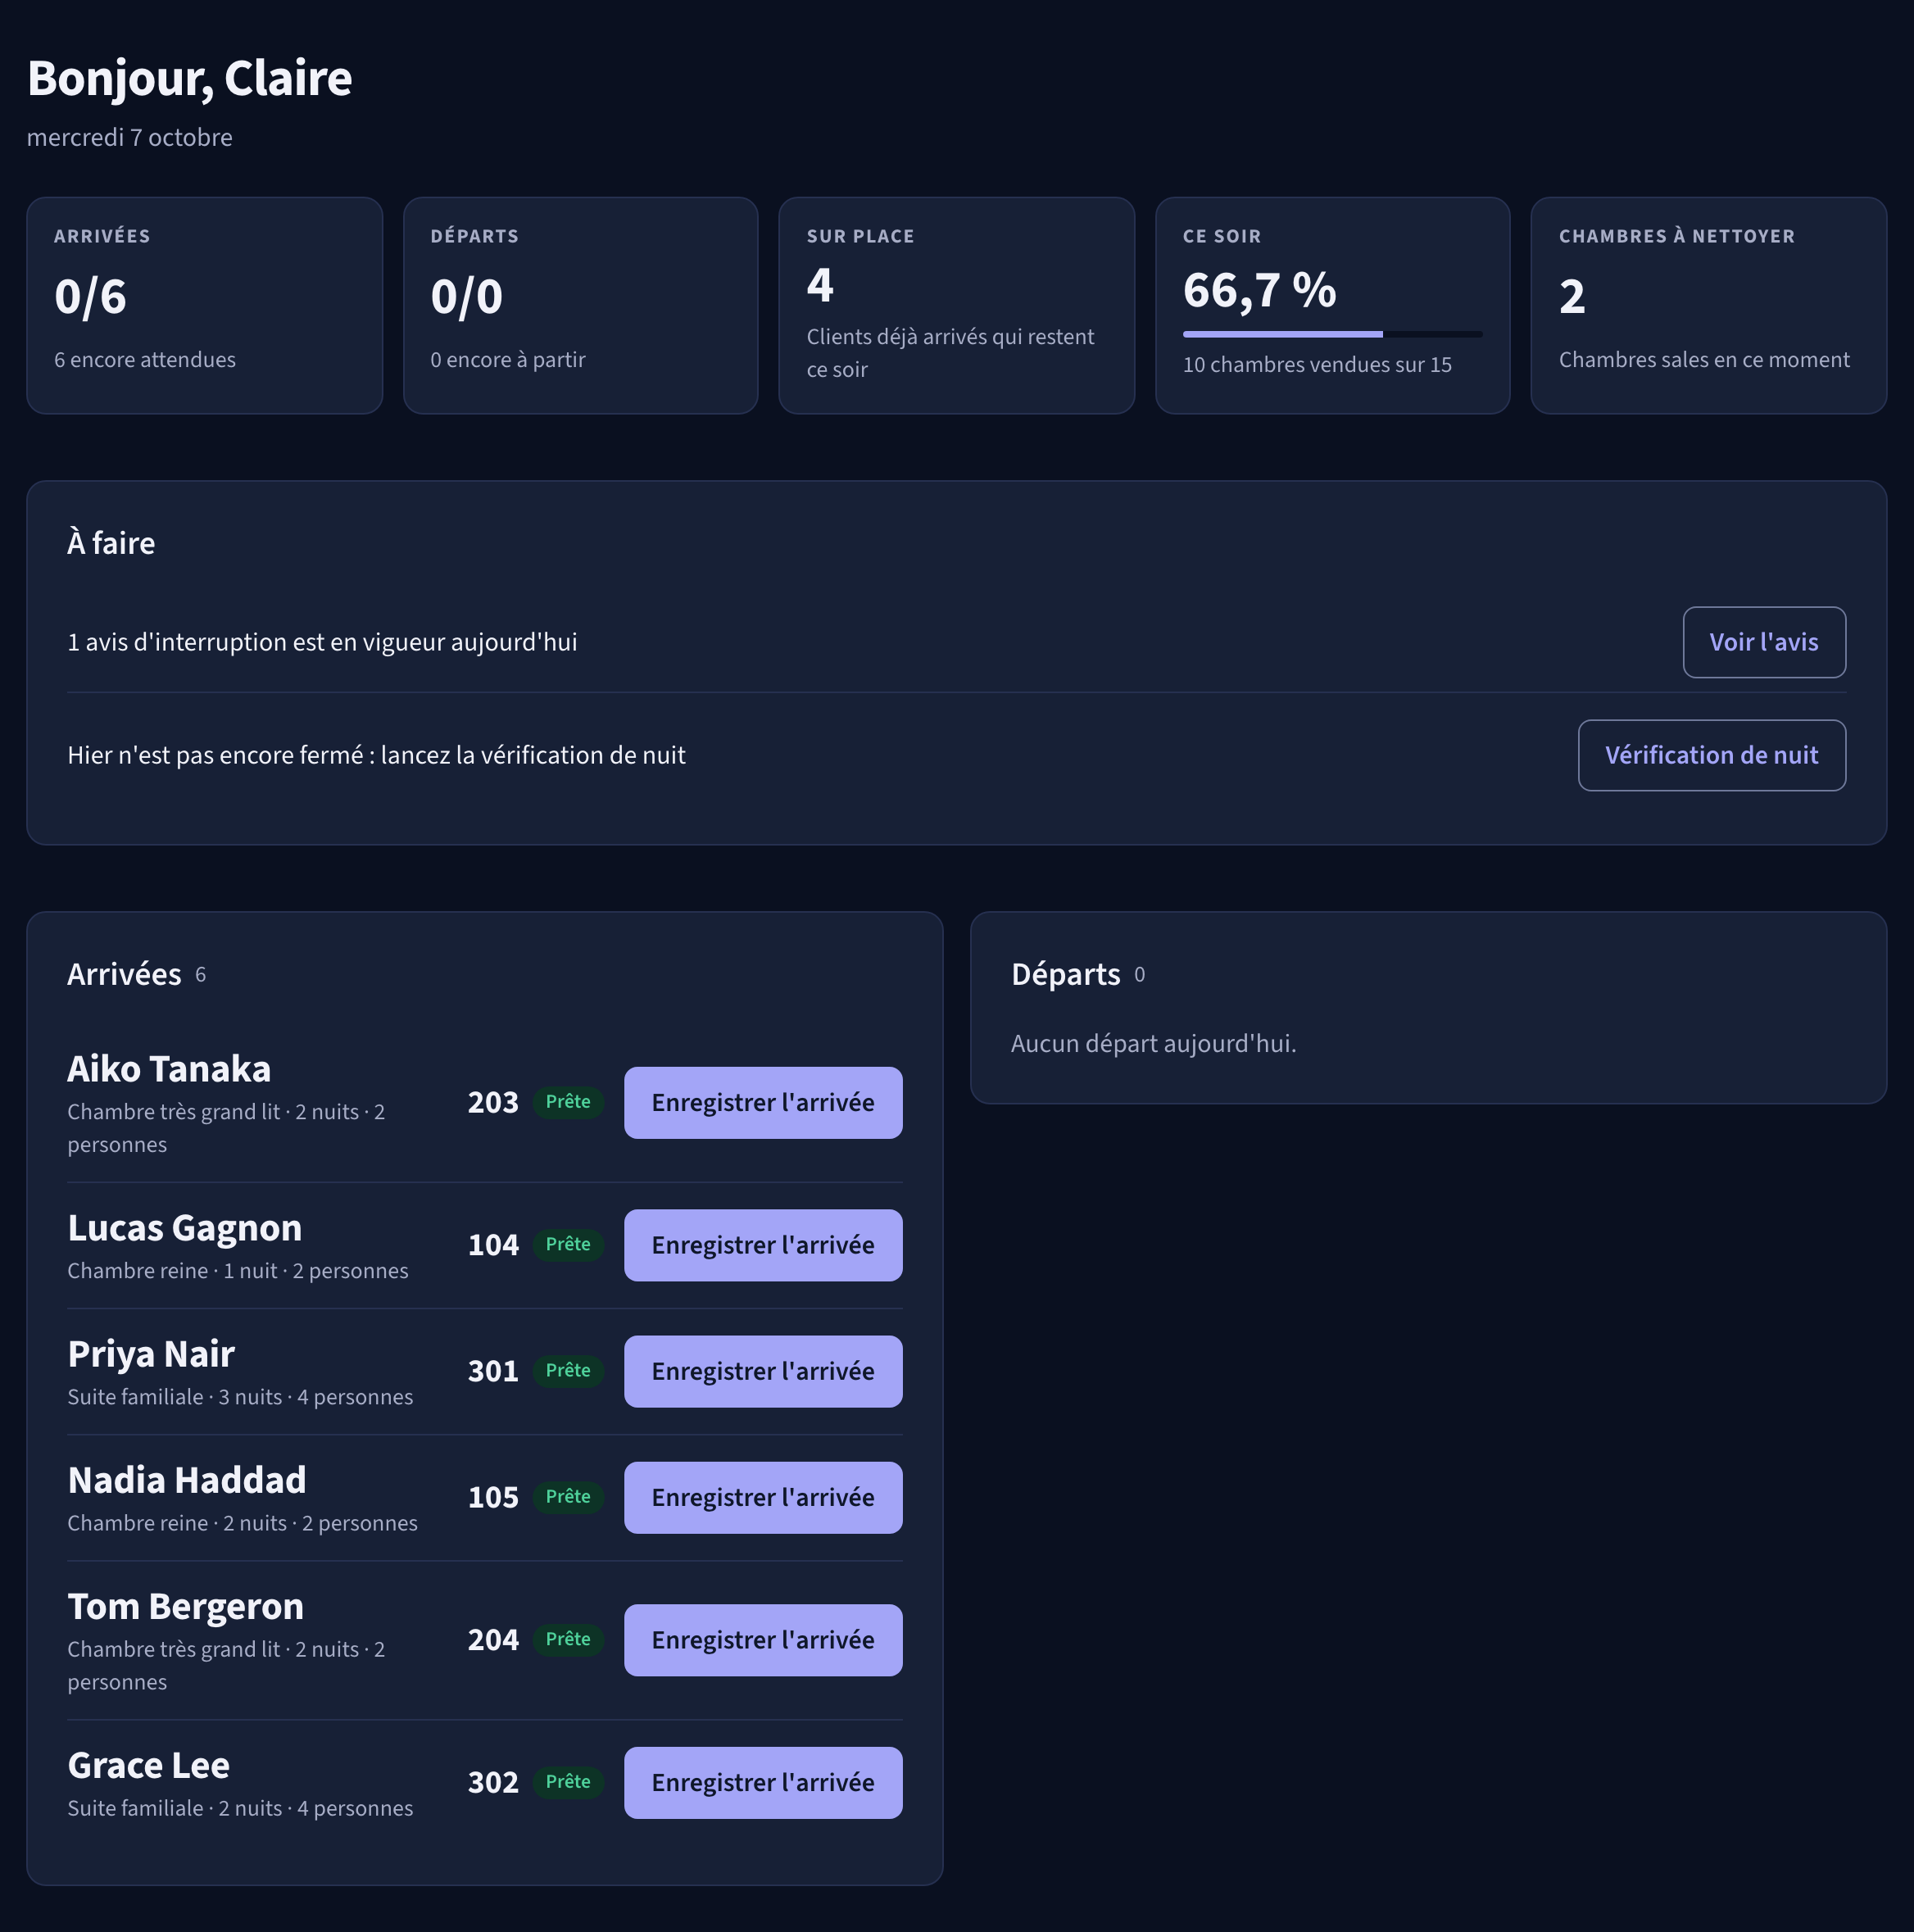Click the Arrivées list heading
1914x1932 pixels.
[x=124, y=974]
